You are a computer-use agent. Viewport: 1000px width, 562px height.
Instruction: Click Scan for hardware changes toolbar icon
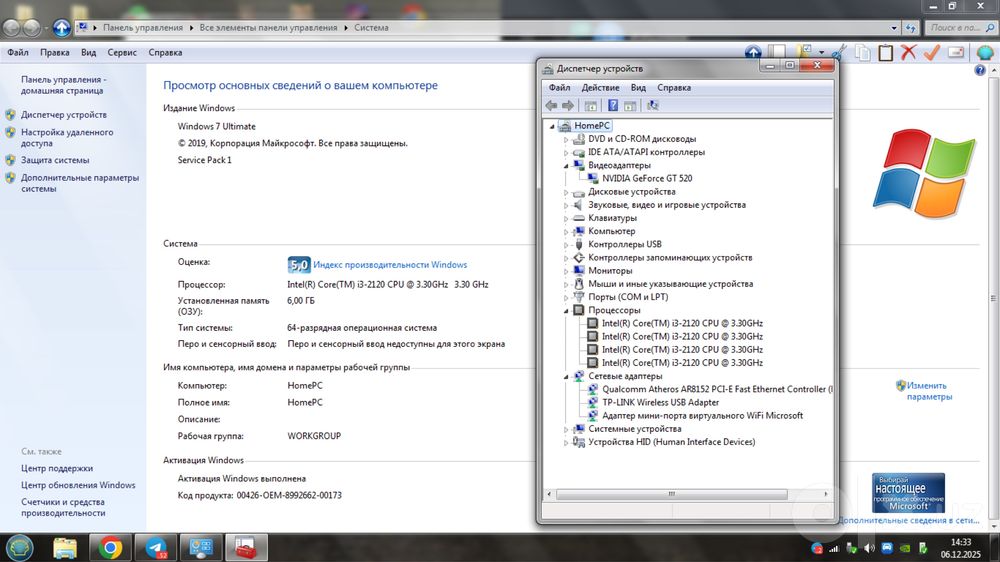[652, 106]
